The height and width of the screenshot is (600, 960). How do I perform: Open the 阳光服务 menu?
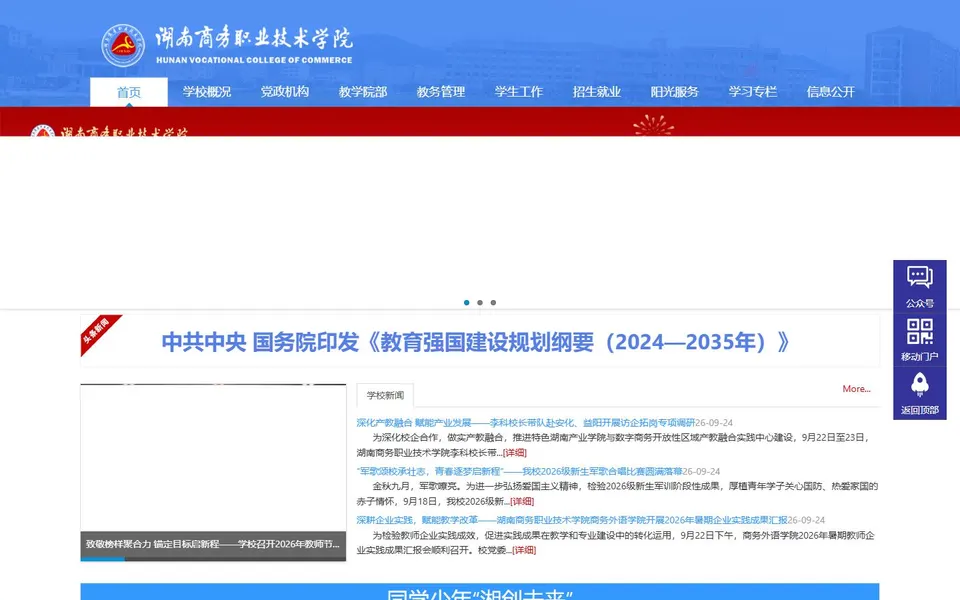point(675,92)
